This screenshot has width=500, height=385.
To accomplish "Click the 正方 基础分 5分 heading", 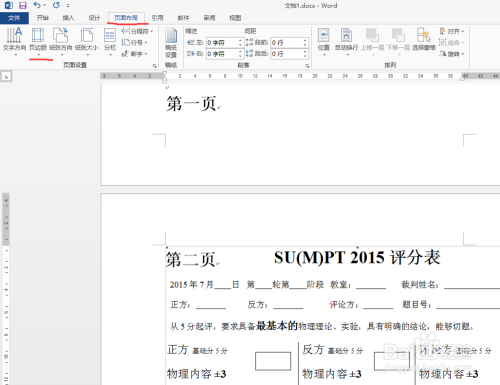I will coord(197,350).
